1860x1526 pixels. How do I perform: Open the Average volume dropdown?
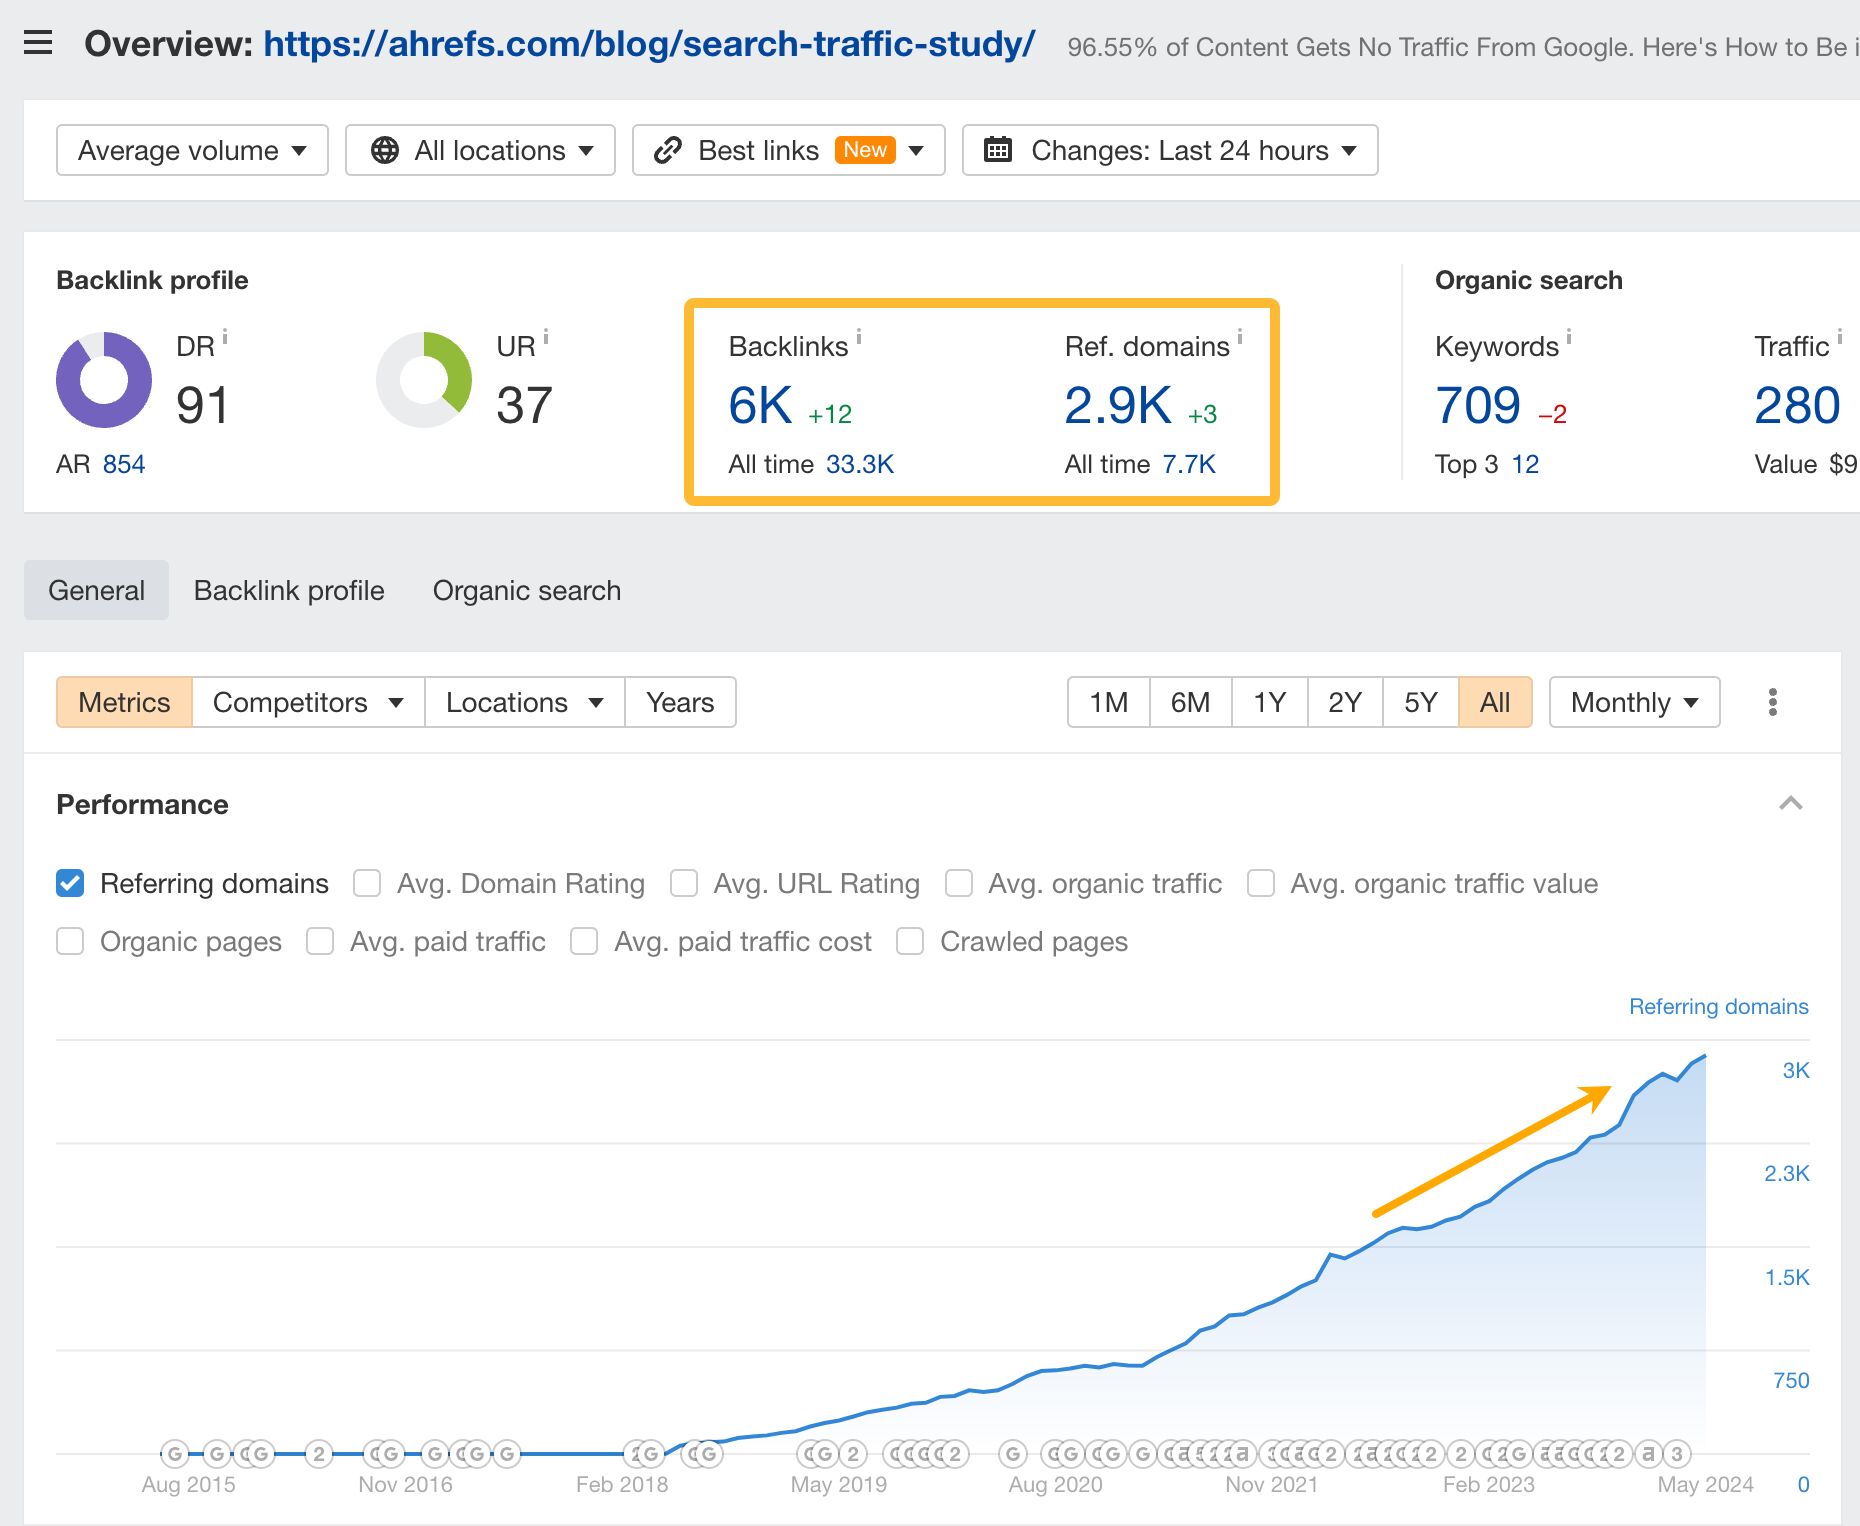pyautogui.click(x=192, y=150)
